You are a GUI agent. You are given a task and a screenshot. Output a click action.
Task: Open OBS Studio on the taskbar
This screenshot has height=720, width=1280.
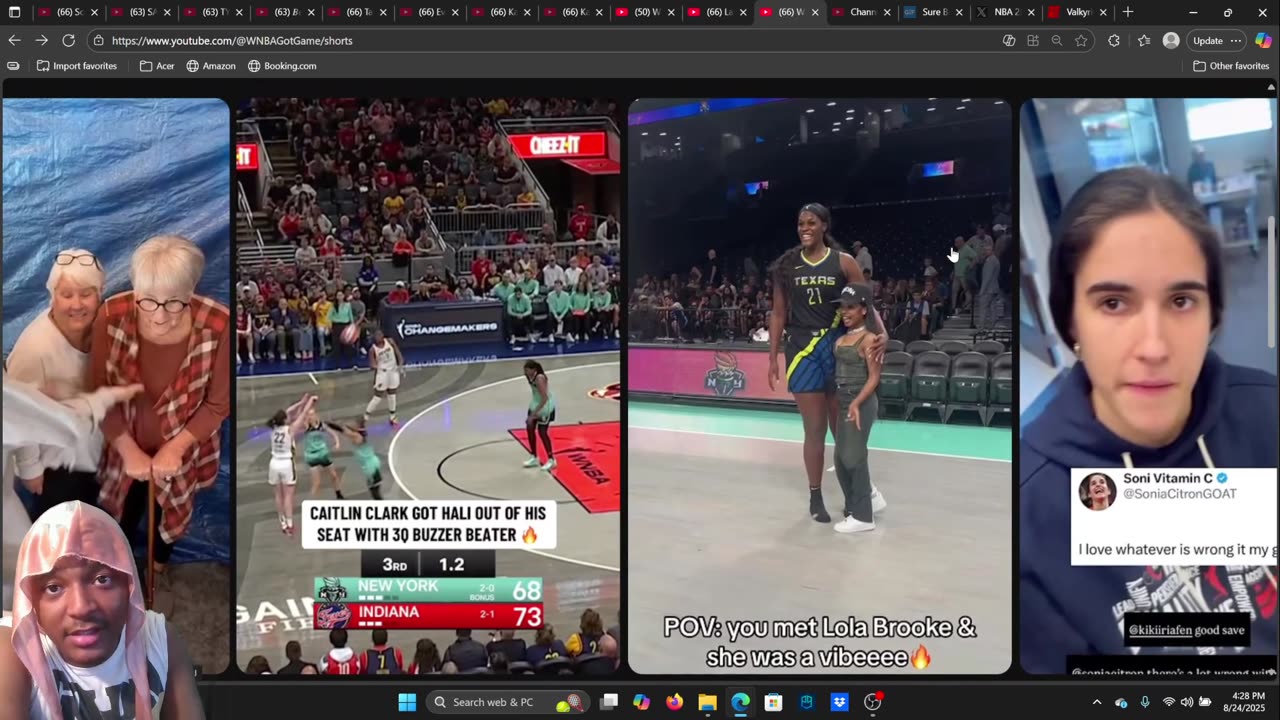(872, 702)
